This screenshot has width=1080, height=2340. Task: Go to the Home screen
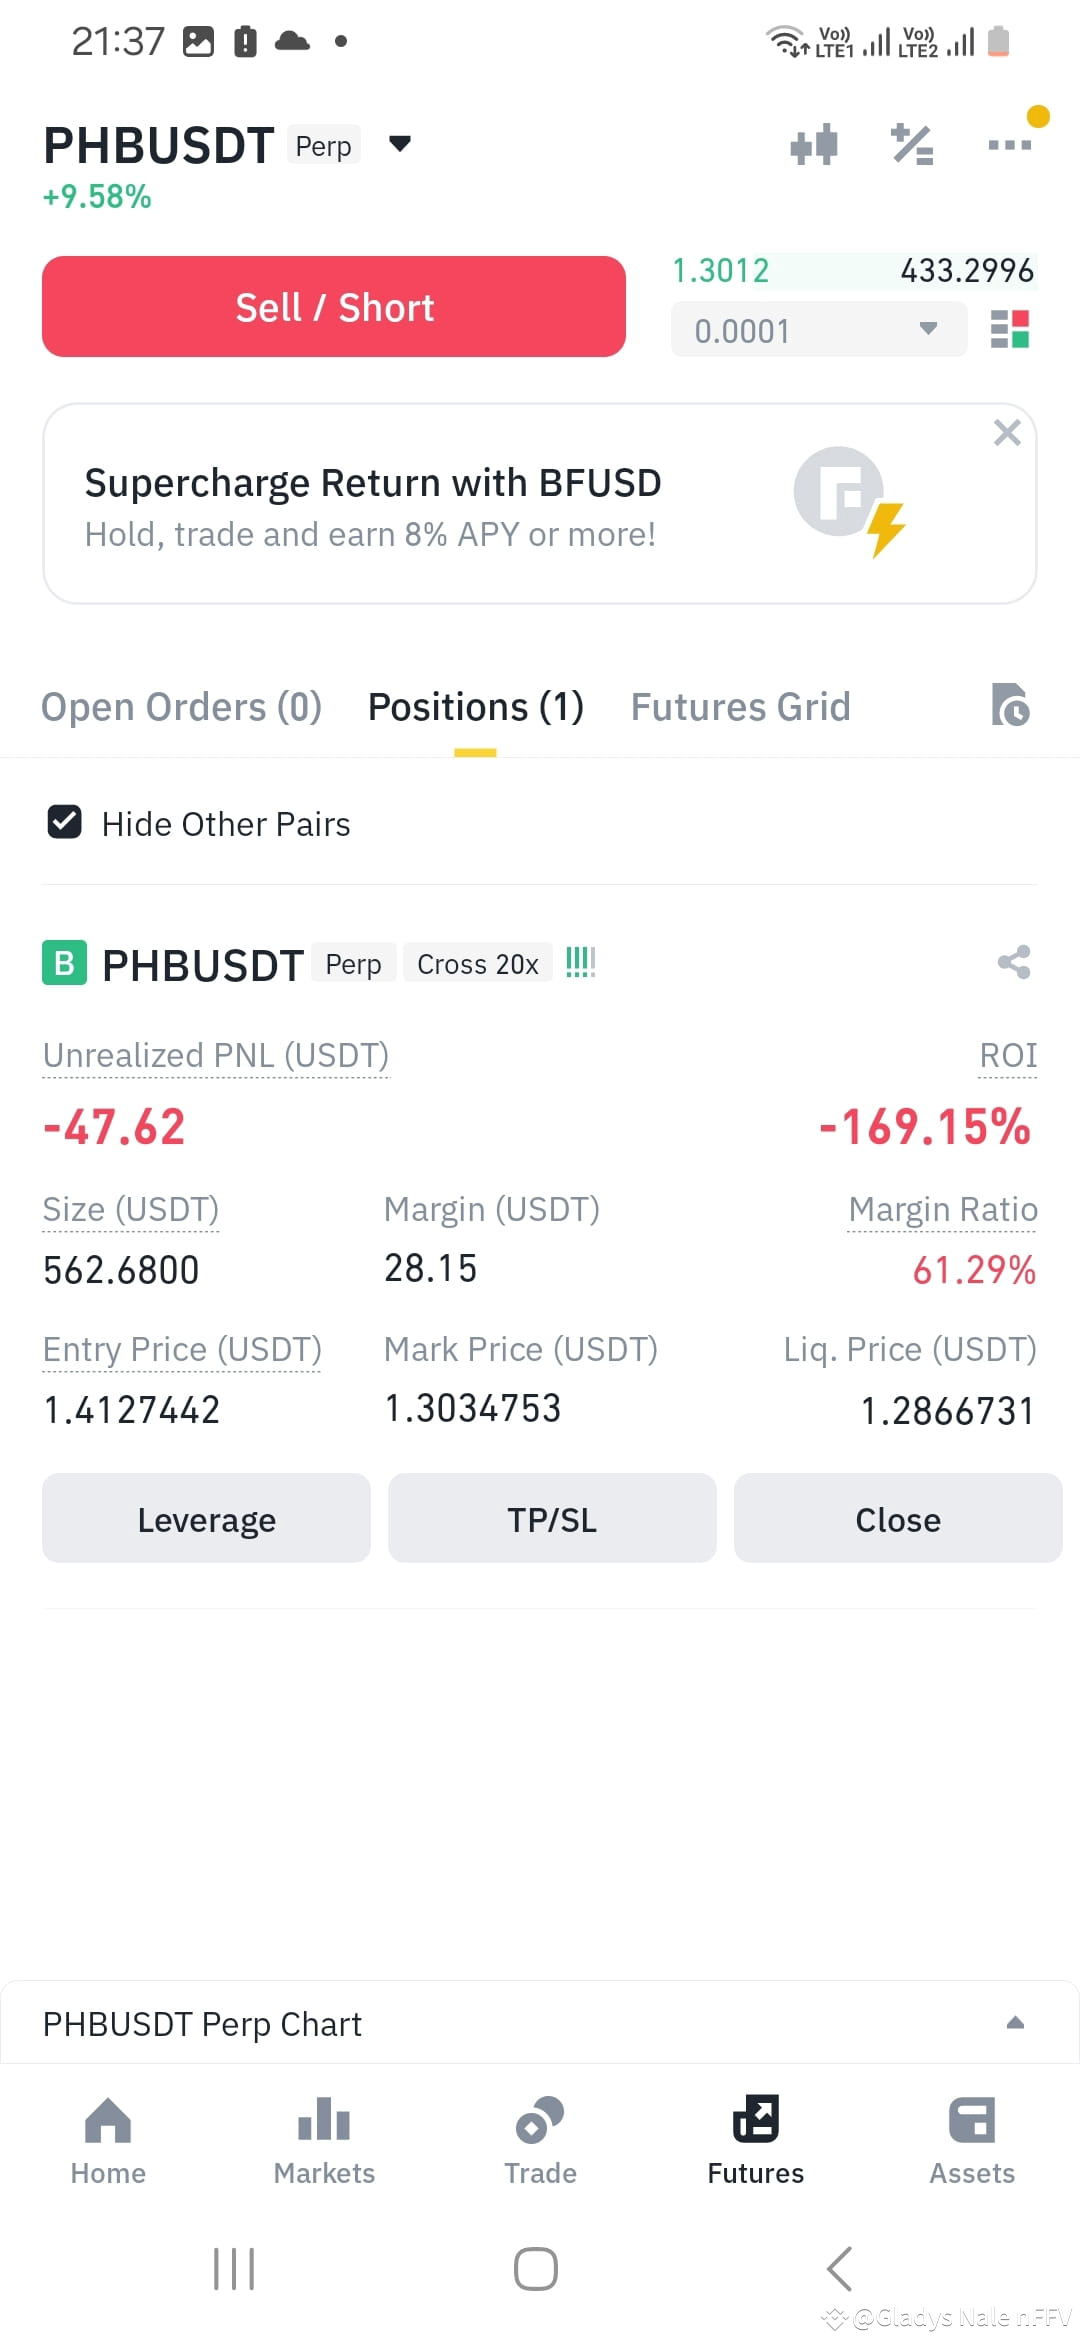click(108, 2141)
